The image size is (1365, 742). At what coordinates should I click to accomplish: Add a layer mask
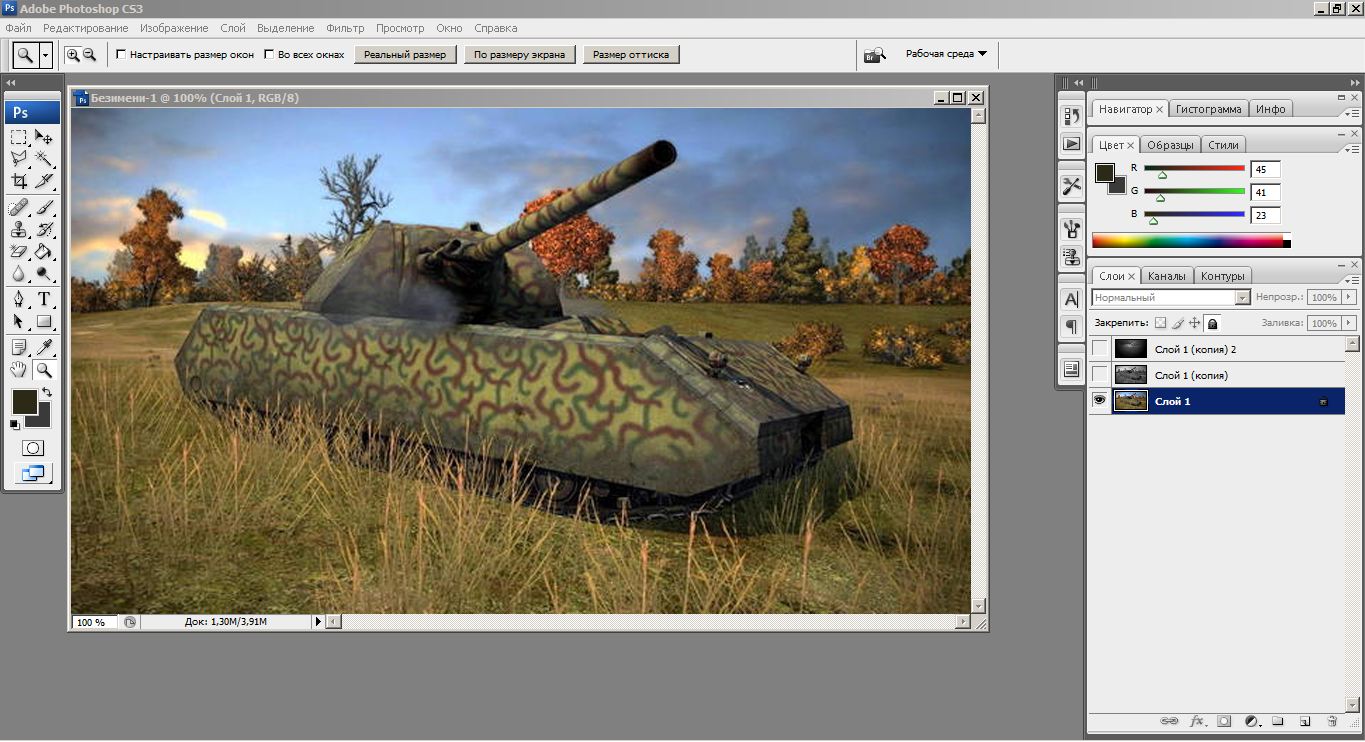pyautogui.click(x=1223, y=720)
